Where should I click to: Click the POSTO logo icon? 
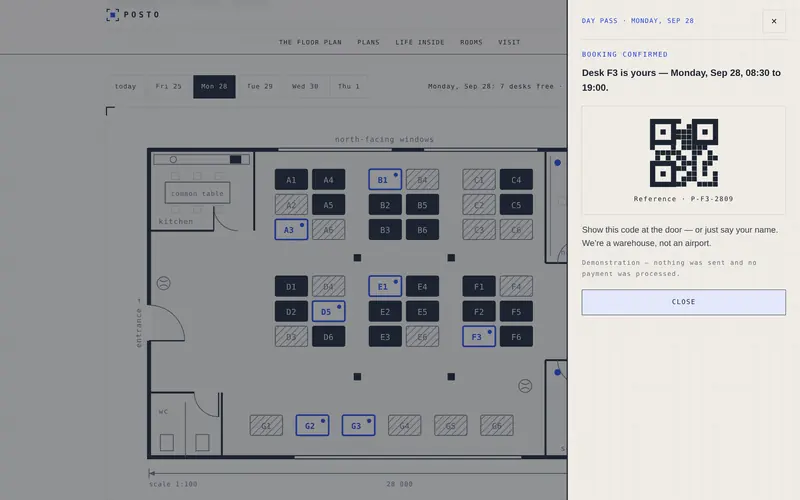(x=112, y=15)
